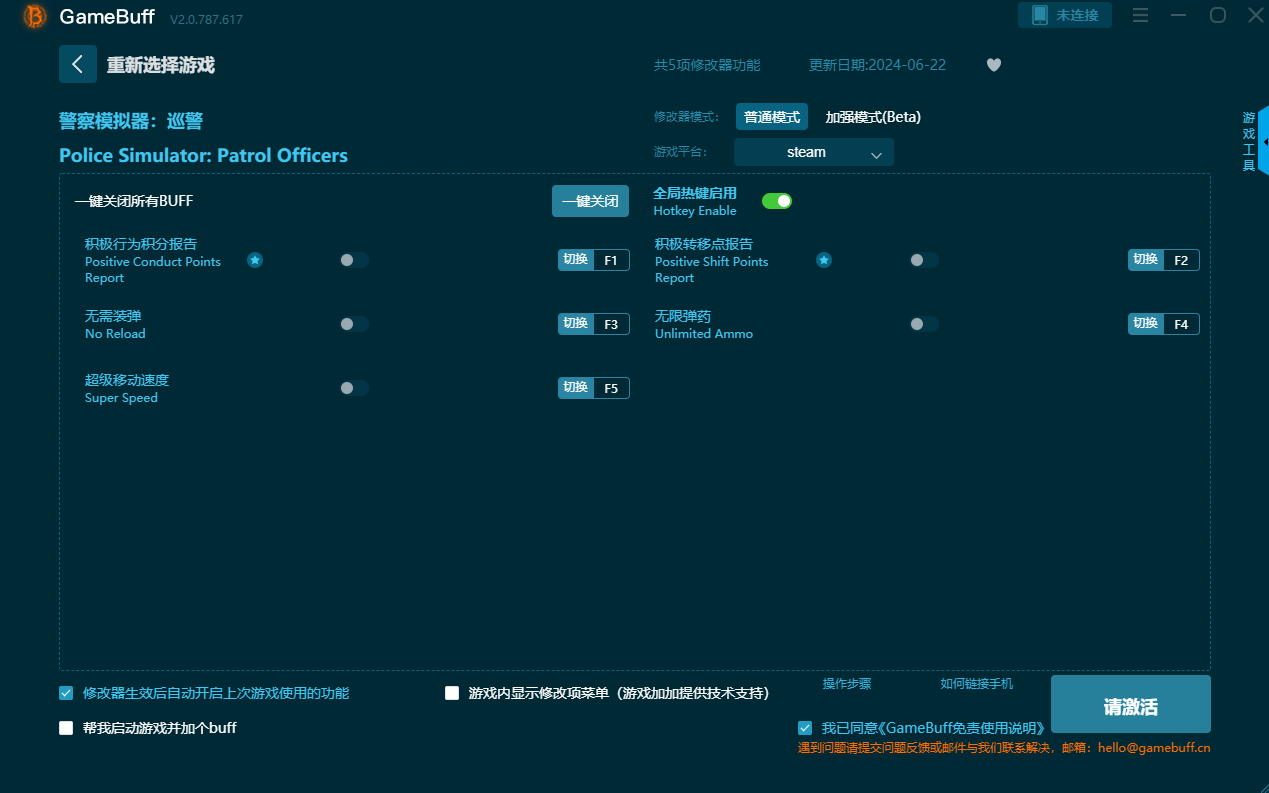Click the phone 未连接 connection icon

[1039, 15]
